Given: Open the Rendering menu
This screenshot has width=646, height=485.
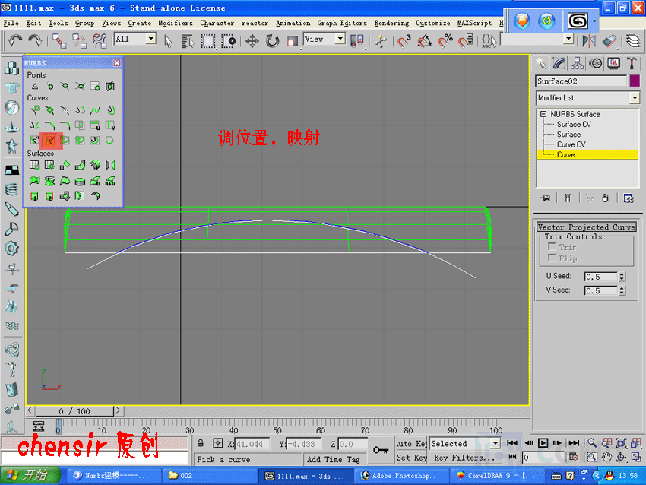Looking at the screenshot, I should (391, 23).
